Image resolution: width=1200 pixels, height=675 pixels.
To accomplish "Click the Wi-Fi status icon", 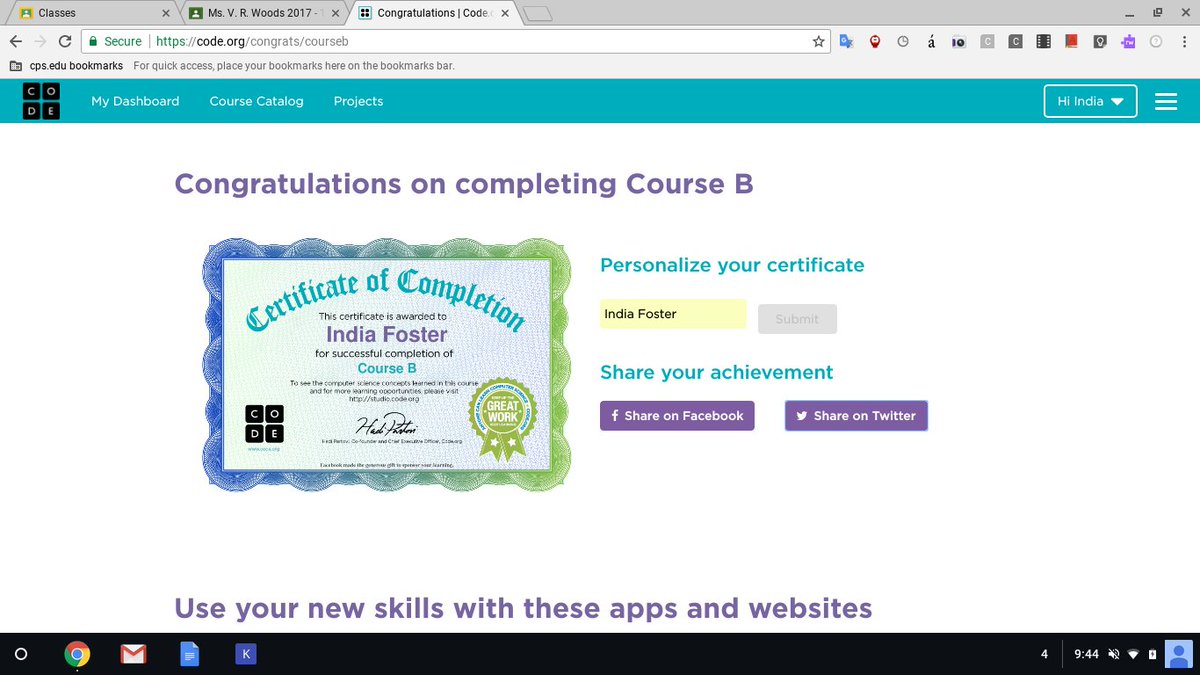I will point(1133,654).
